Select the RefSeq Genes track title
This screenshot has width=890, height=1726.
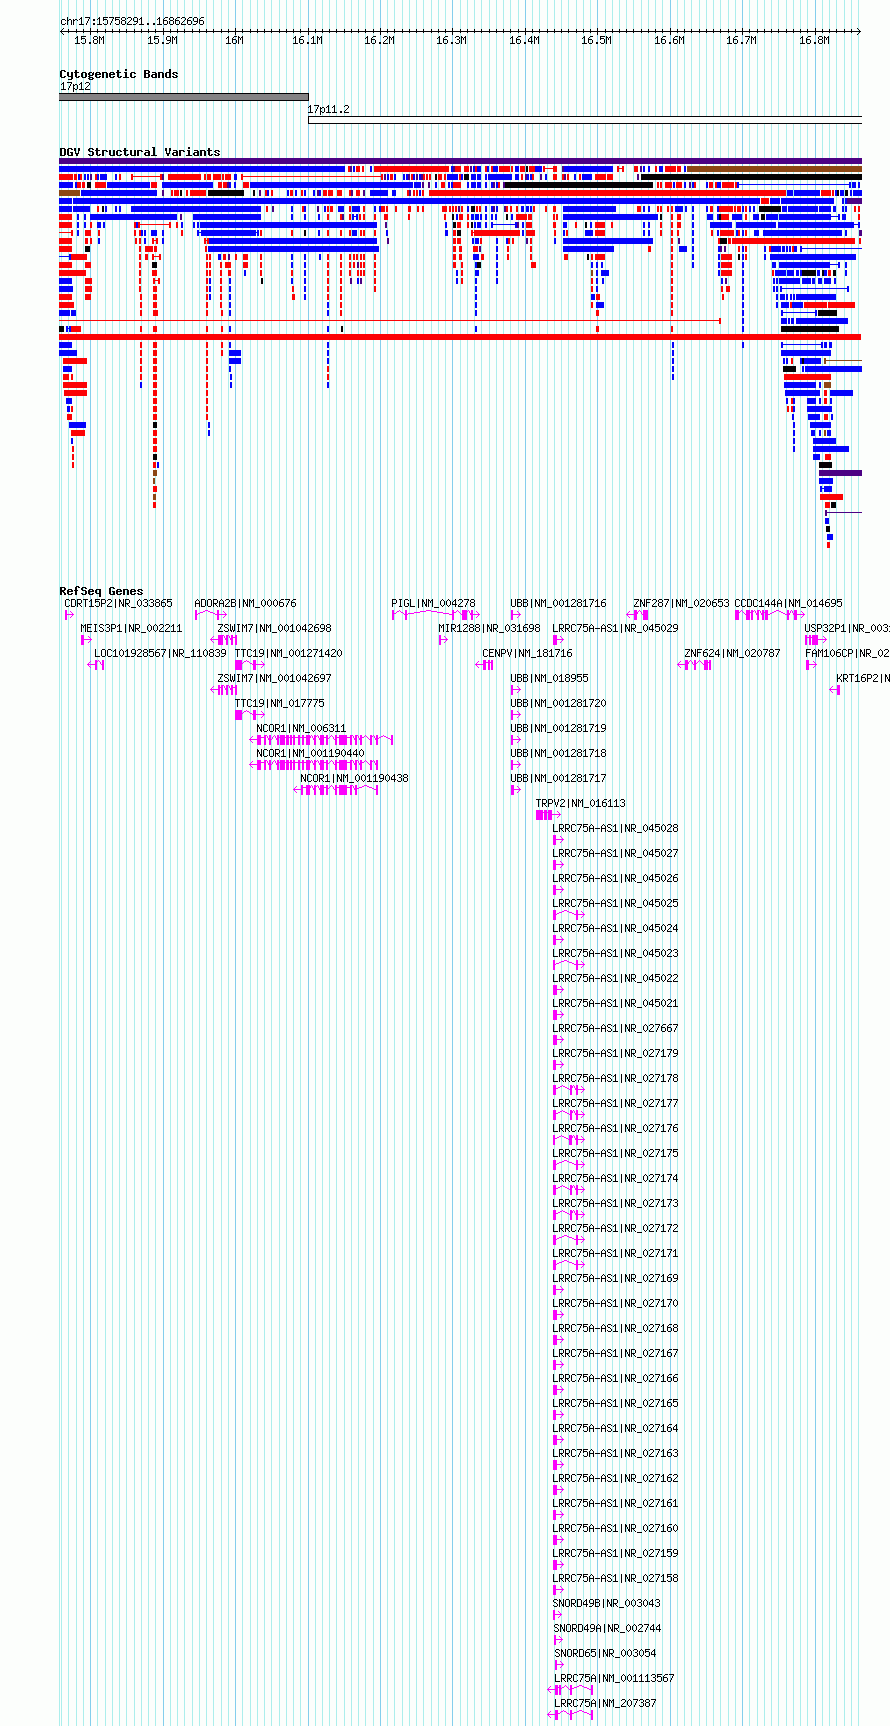[101, 591]
